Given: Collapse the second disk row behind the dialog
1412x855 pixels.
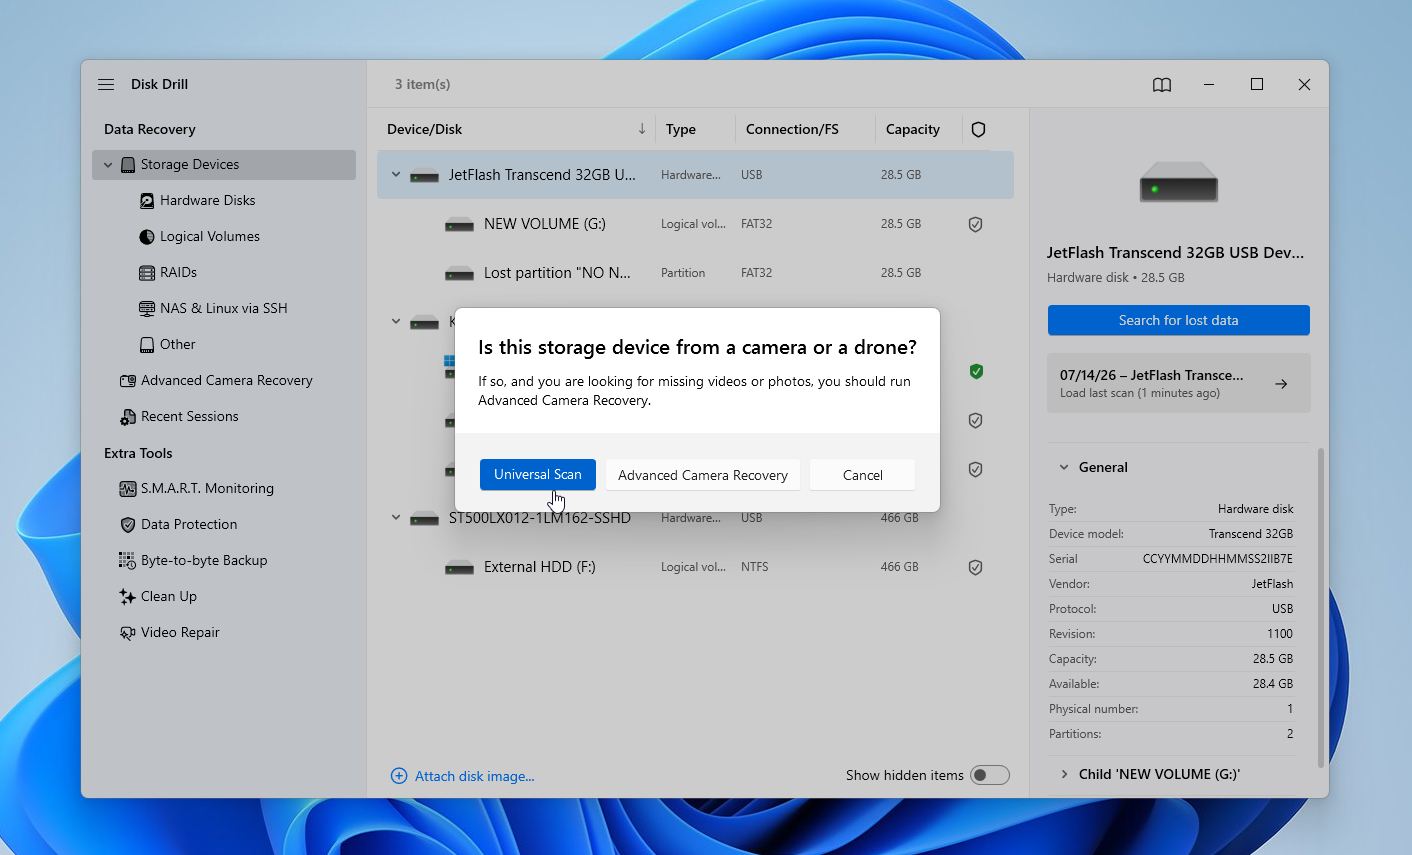Looking at the screenshot, I should click(x=396, y=322).
